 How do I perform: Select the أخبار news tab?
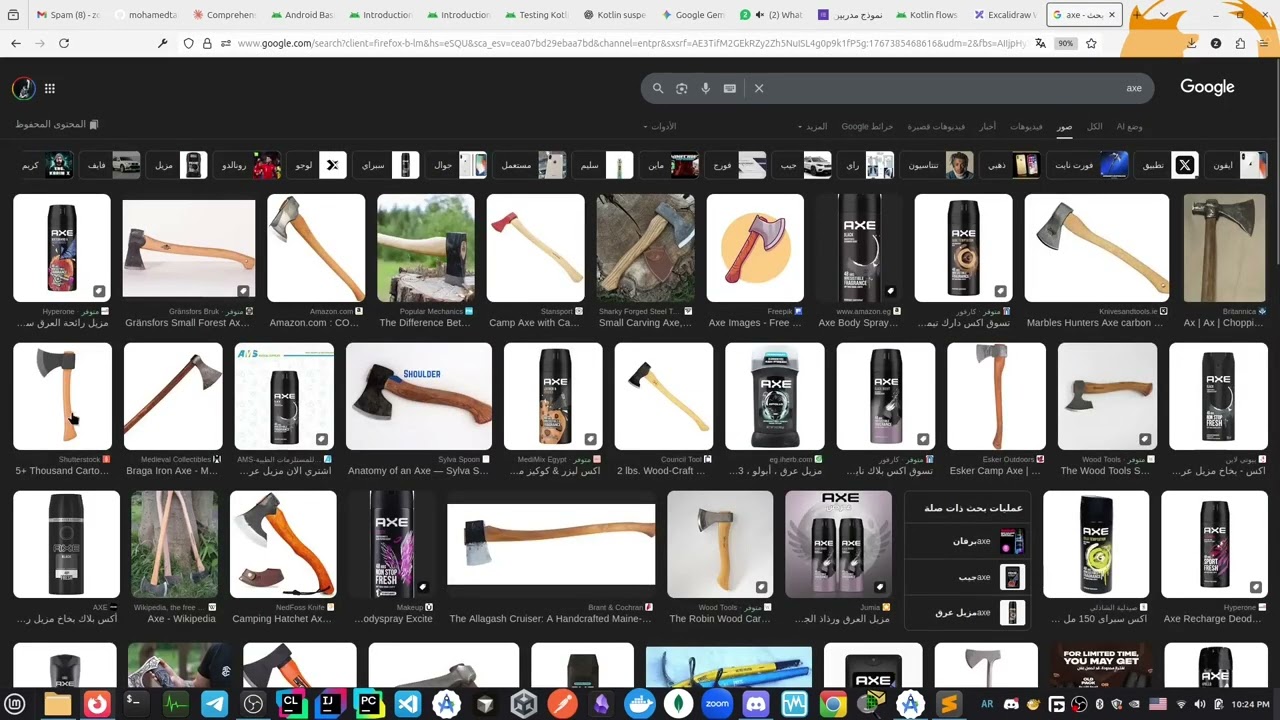987,126
